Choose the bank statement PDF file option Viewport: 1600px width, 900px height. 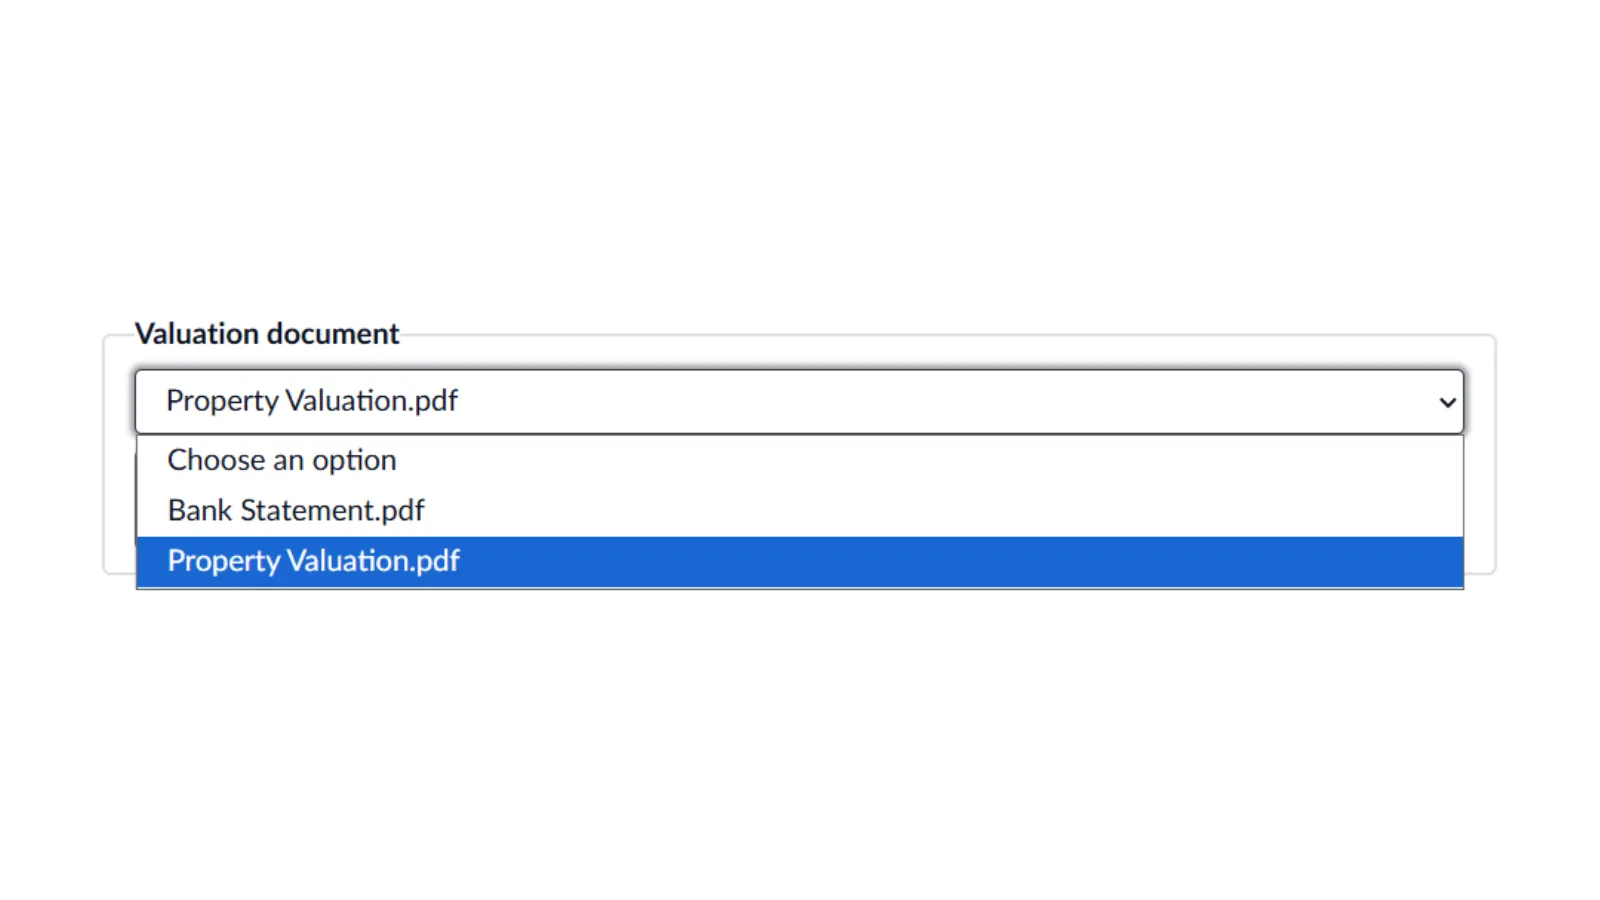click(297, 511)
